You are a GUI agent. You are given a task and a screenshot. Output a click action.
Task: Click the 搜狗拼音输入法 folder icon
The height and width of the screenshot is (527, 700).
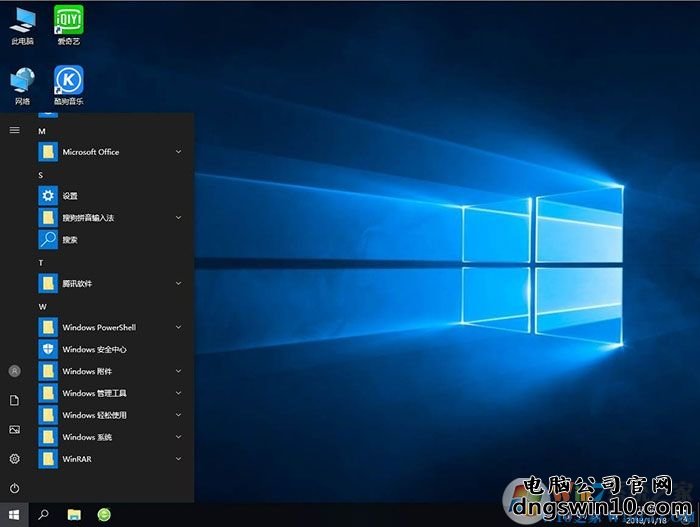click(48, 217)
